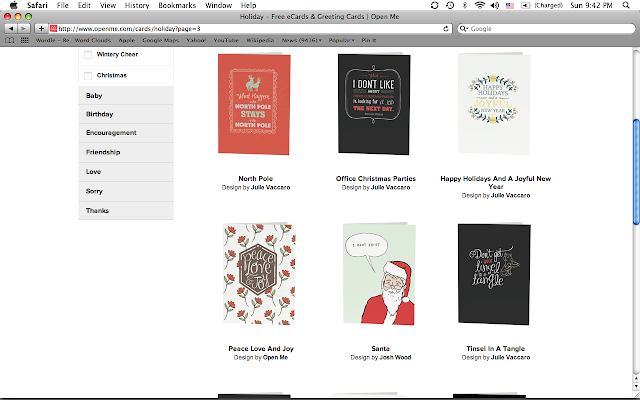
Task: Click the site favicon in address bar
Action: click(x=53, y=29)
